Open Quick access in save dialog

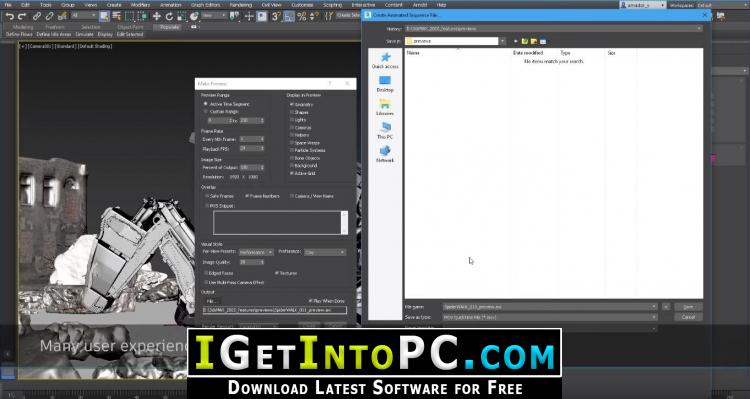(385, 61)
